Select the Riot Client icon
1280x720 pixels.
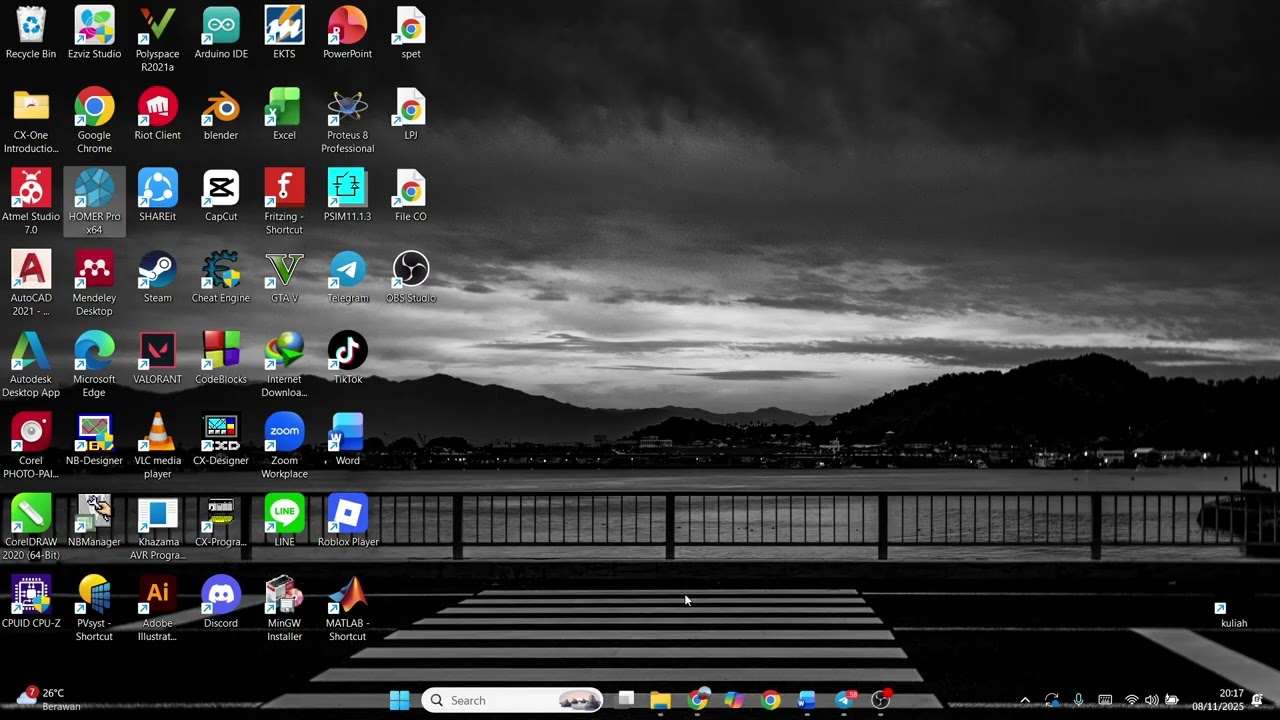(157, 115)
